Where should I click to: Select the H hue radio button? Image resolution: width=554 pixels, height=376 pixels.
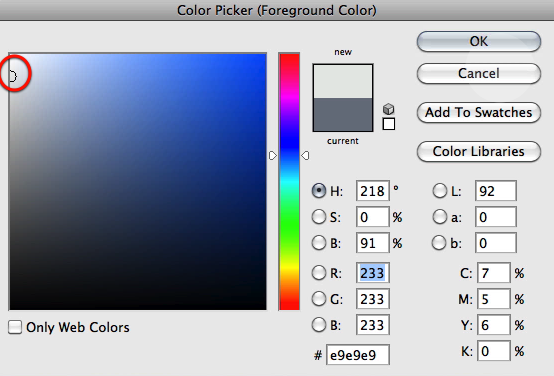319,191
